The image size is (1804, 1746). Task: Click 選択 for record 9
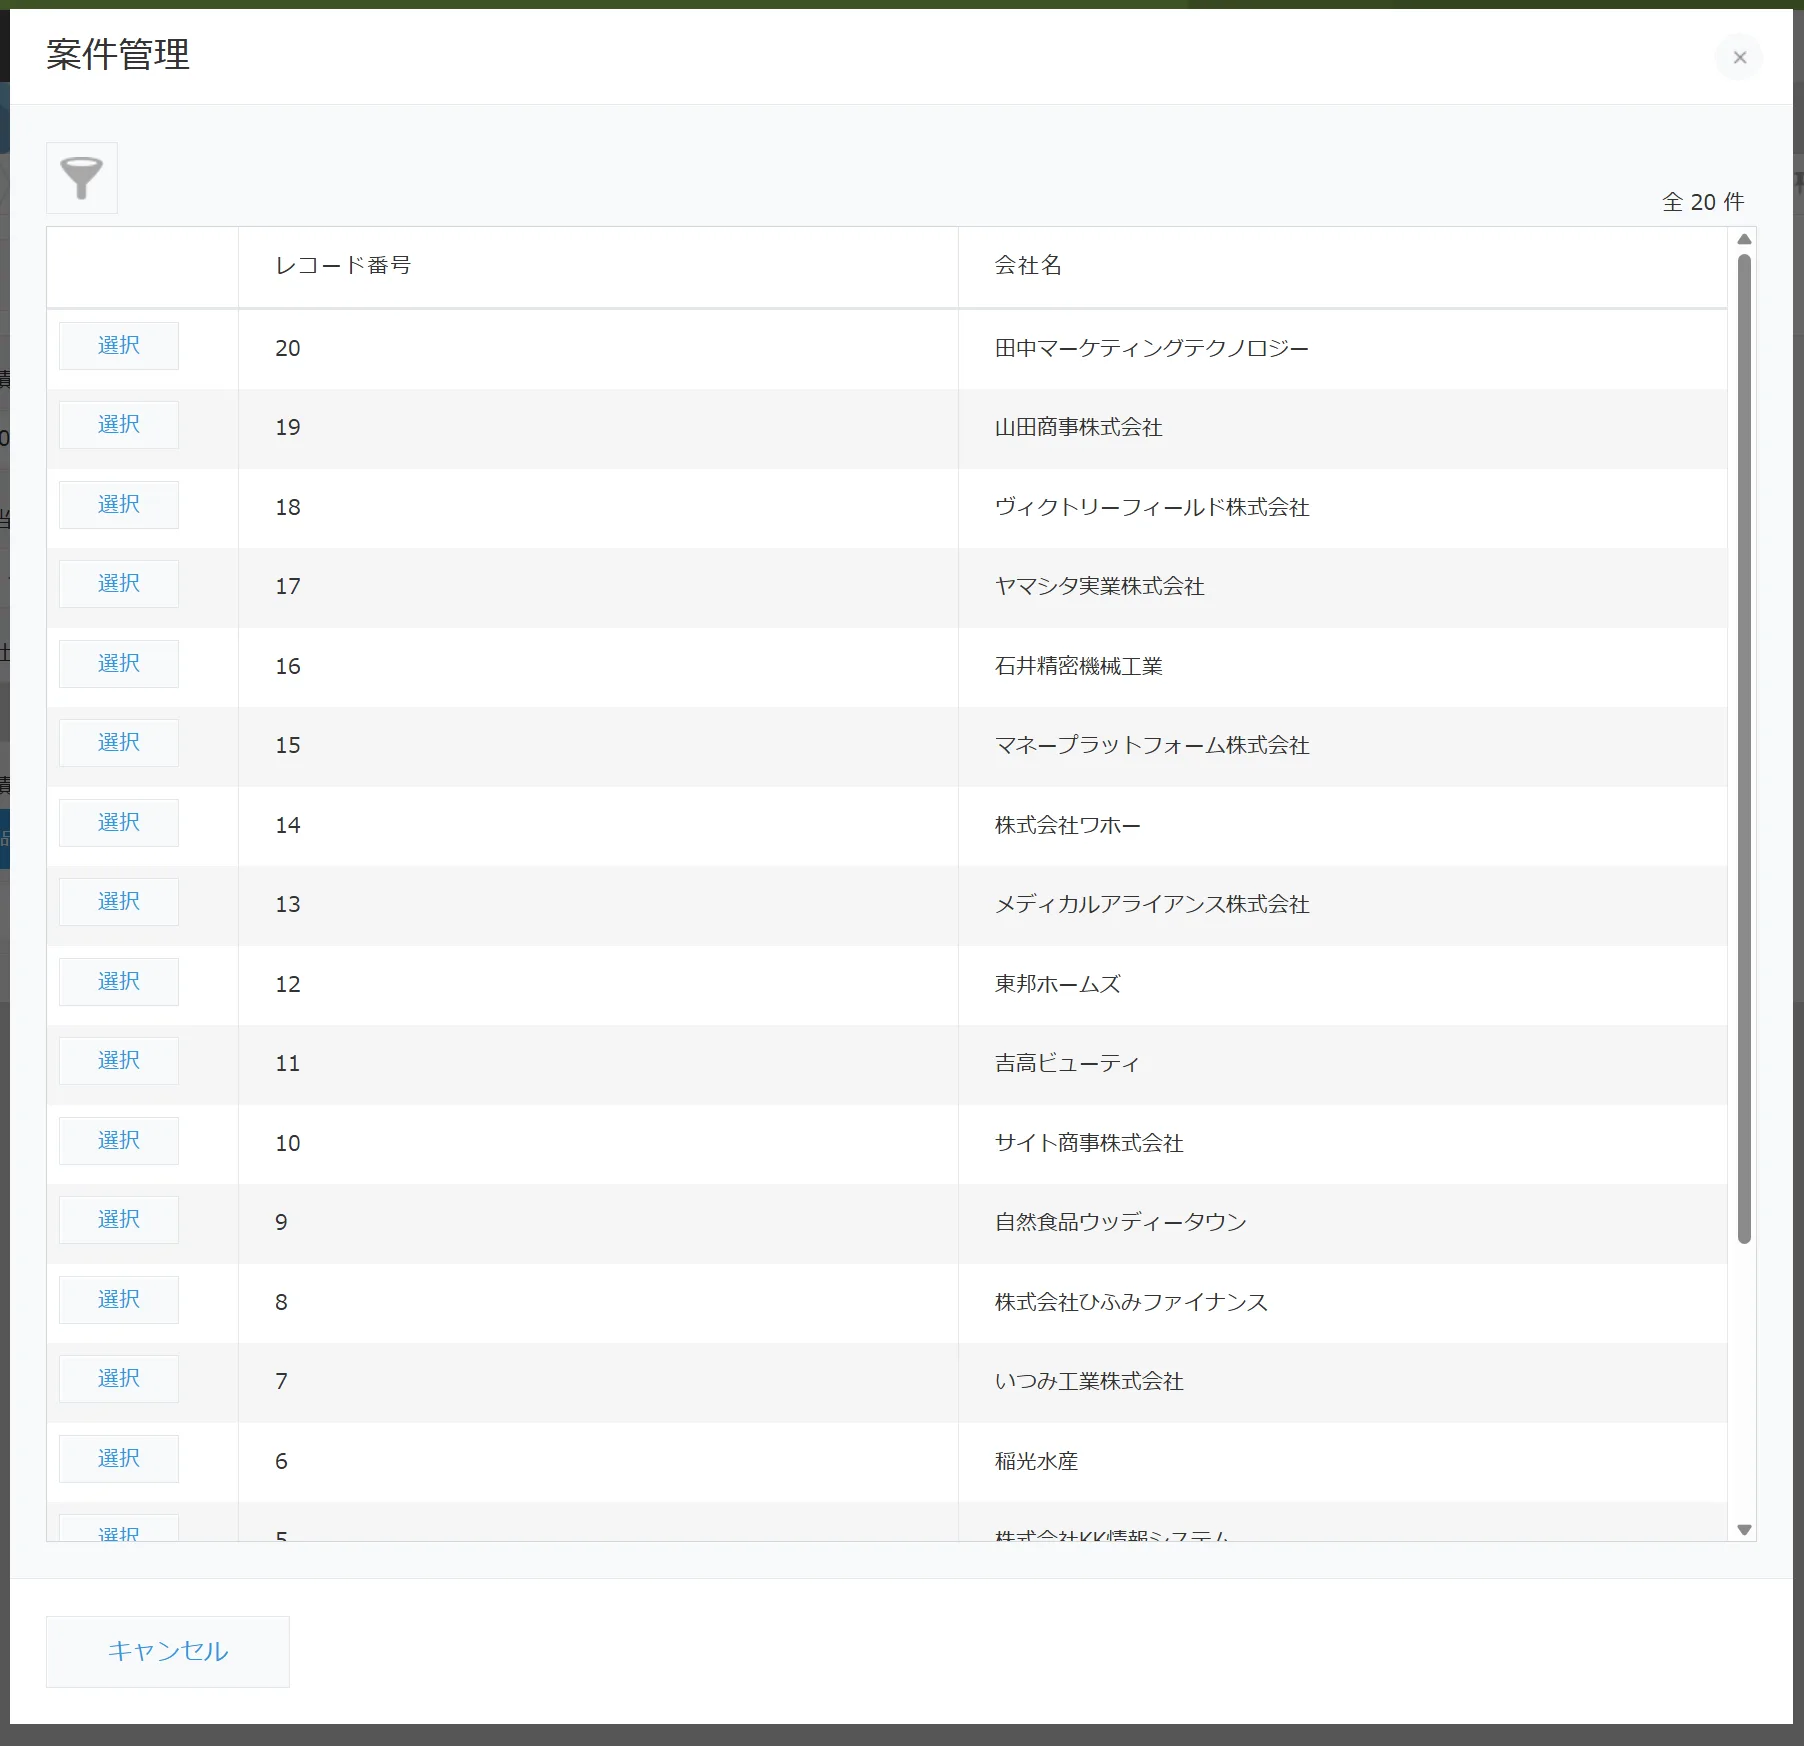coord(119,1220)
